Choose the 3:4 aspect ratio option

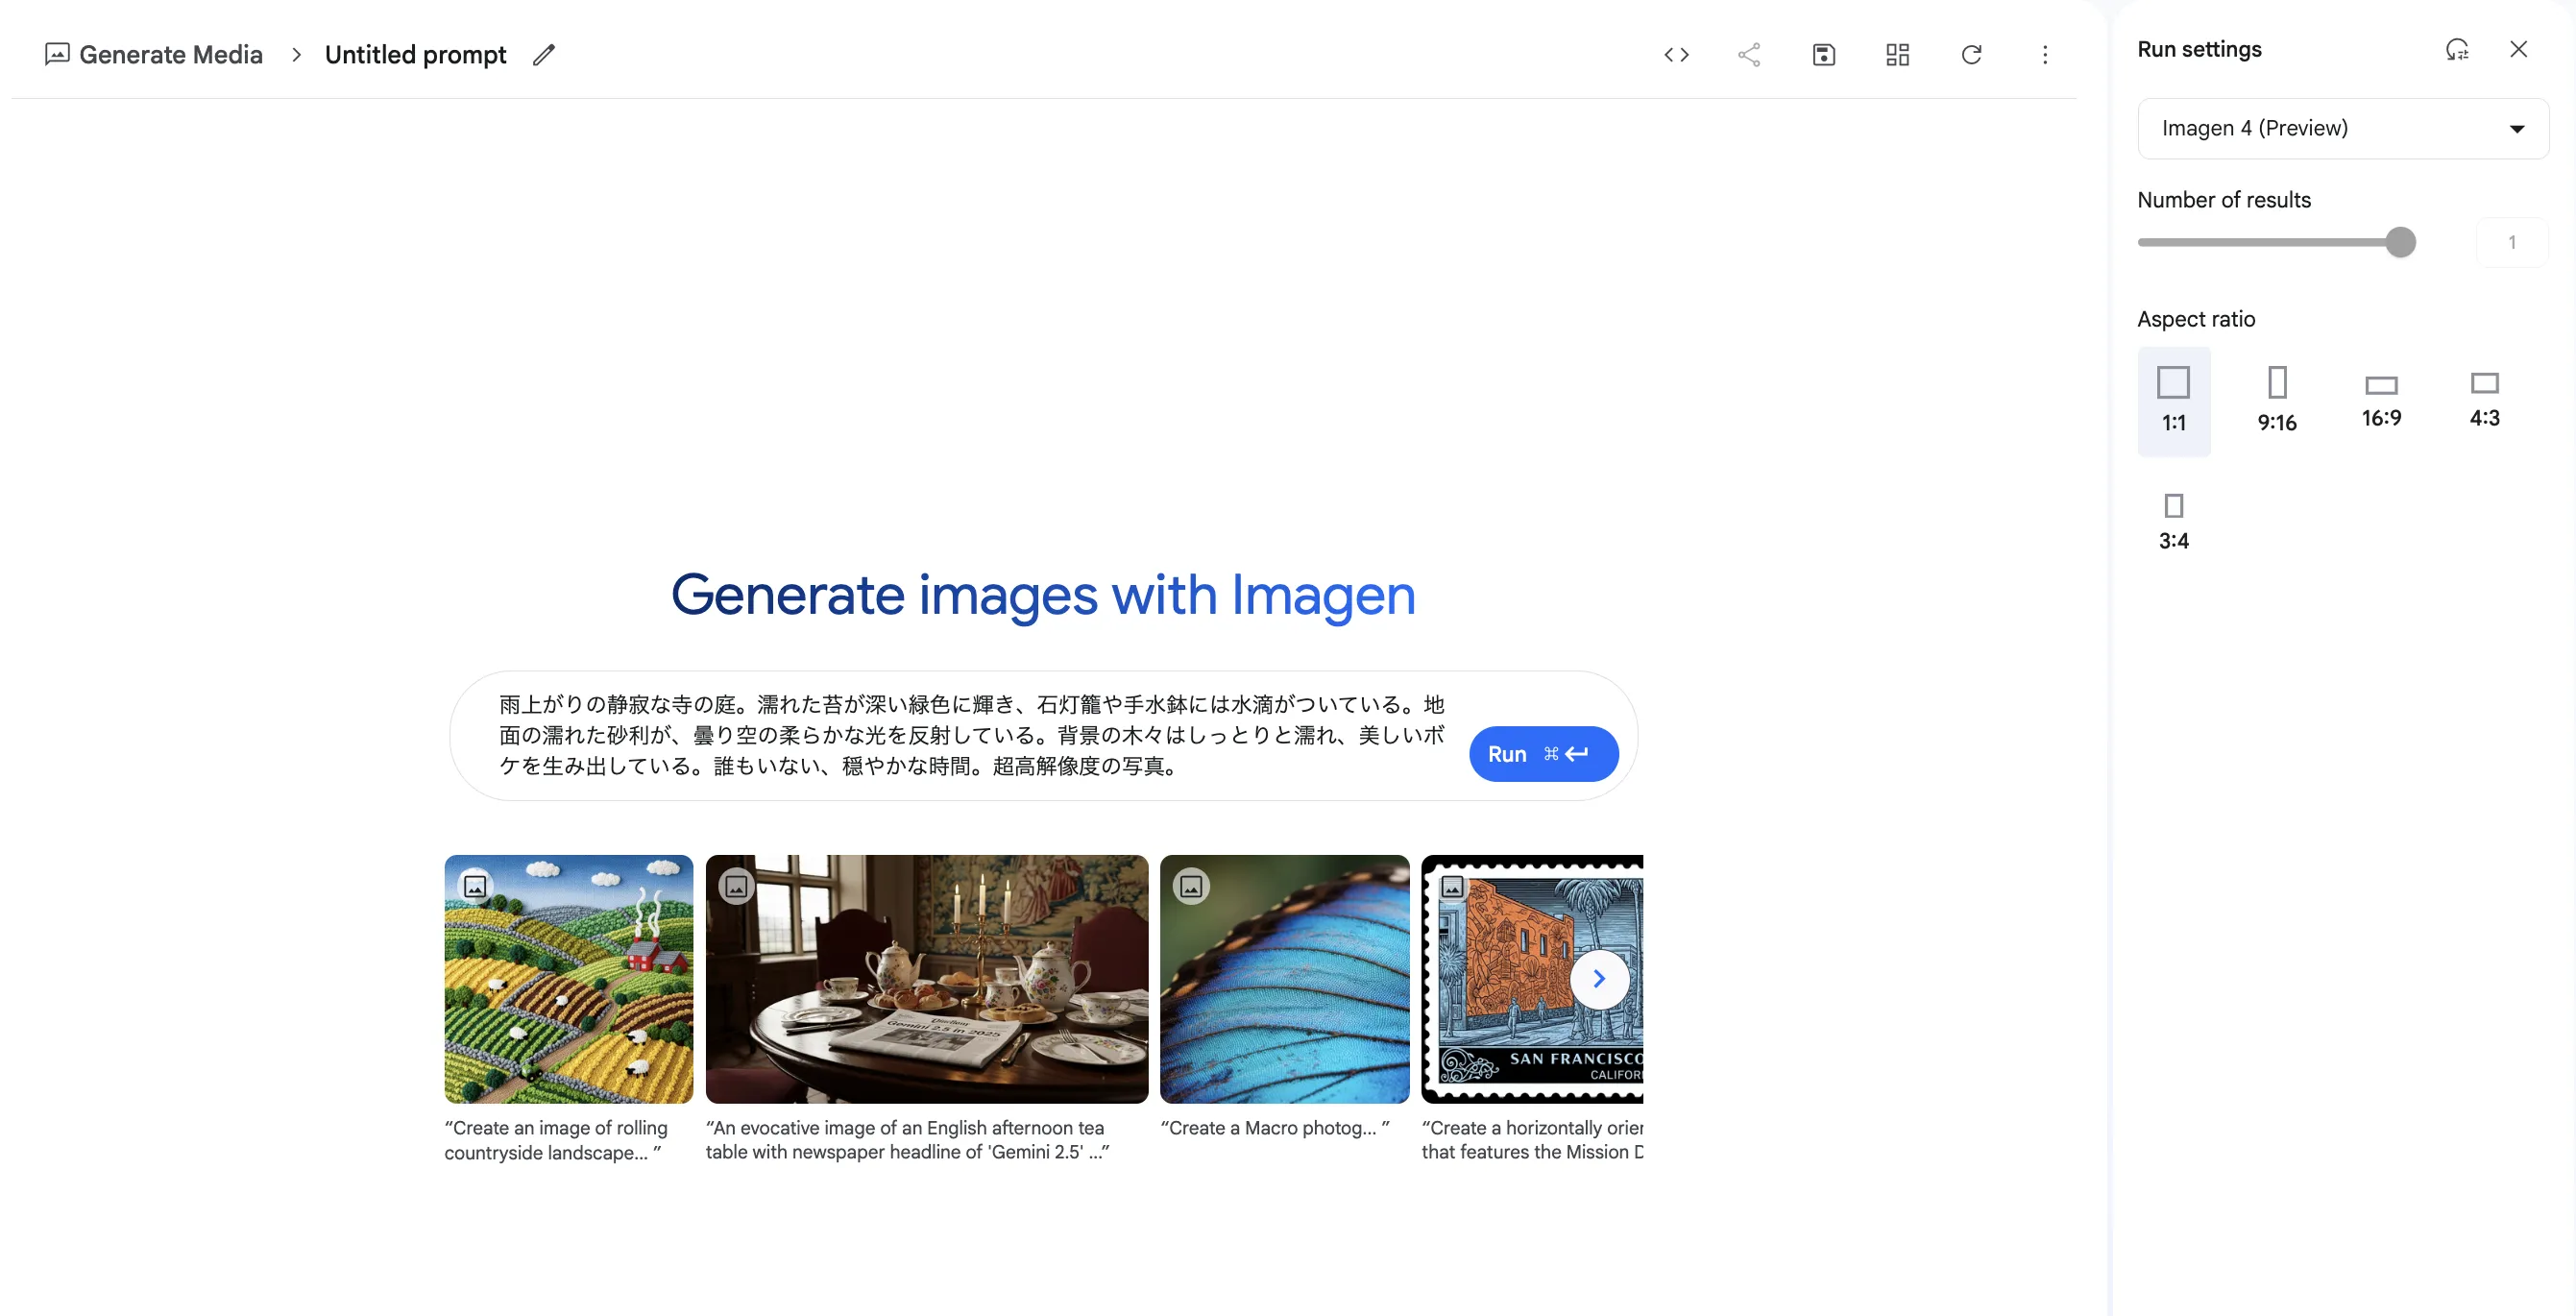(2173, 520)
